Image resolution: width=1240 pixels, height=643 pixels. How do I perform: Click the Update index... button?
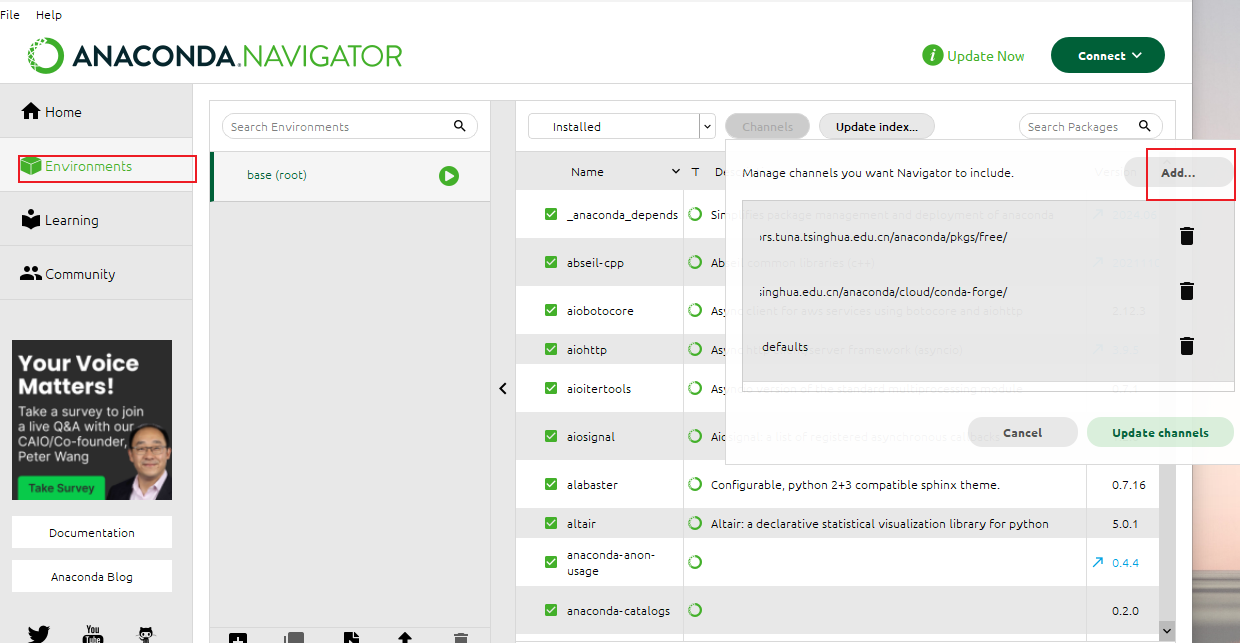tap(877, 126)
